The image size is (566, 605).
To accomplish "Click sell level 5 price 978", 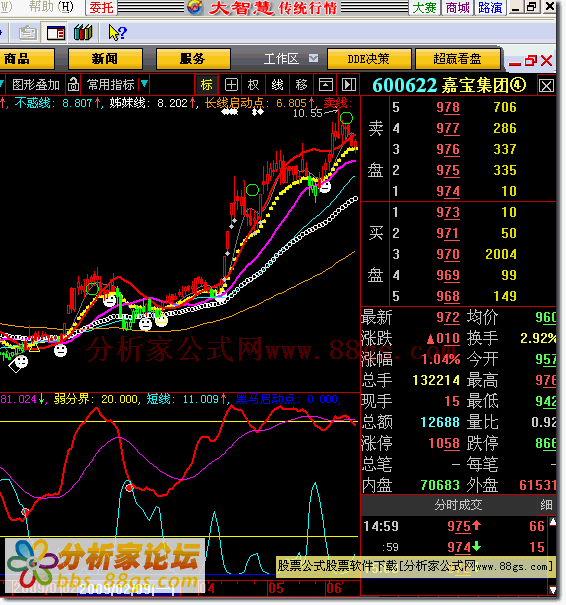I will point(448,107).
